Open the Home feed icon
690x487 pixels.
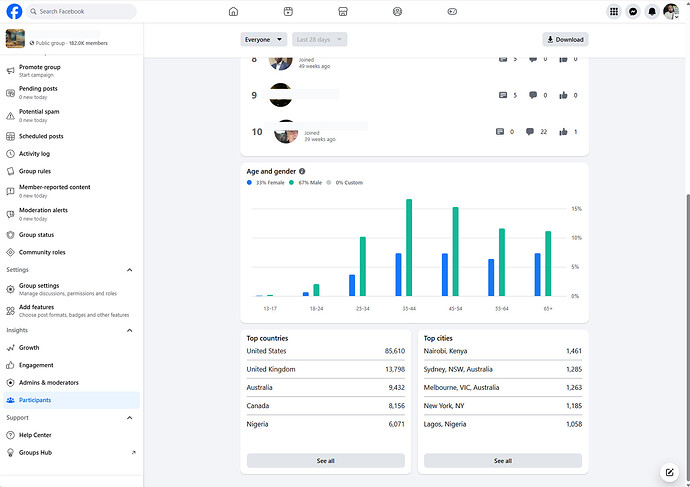point(233,12)
